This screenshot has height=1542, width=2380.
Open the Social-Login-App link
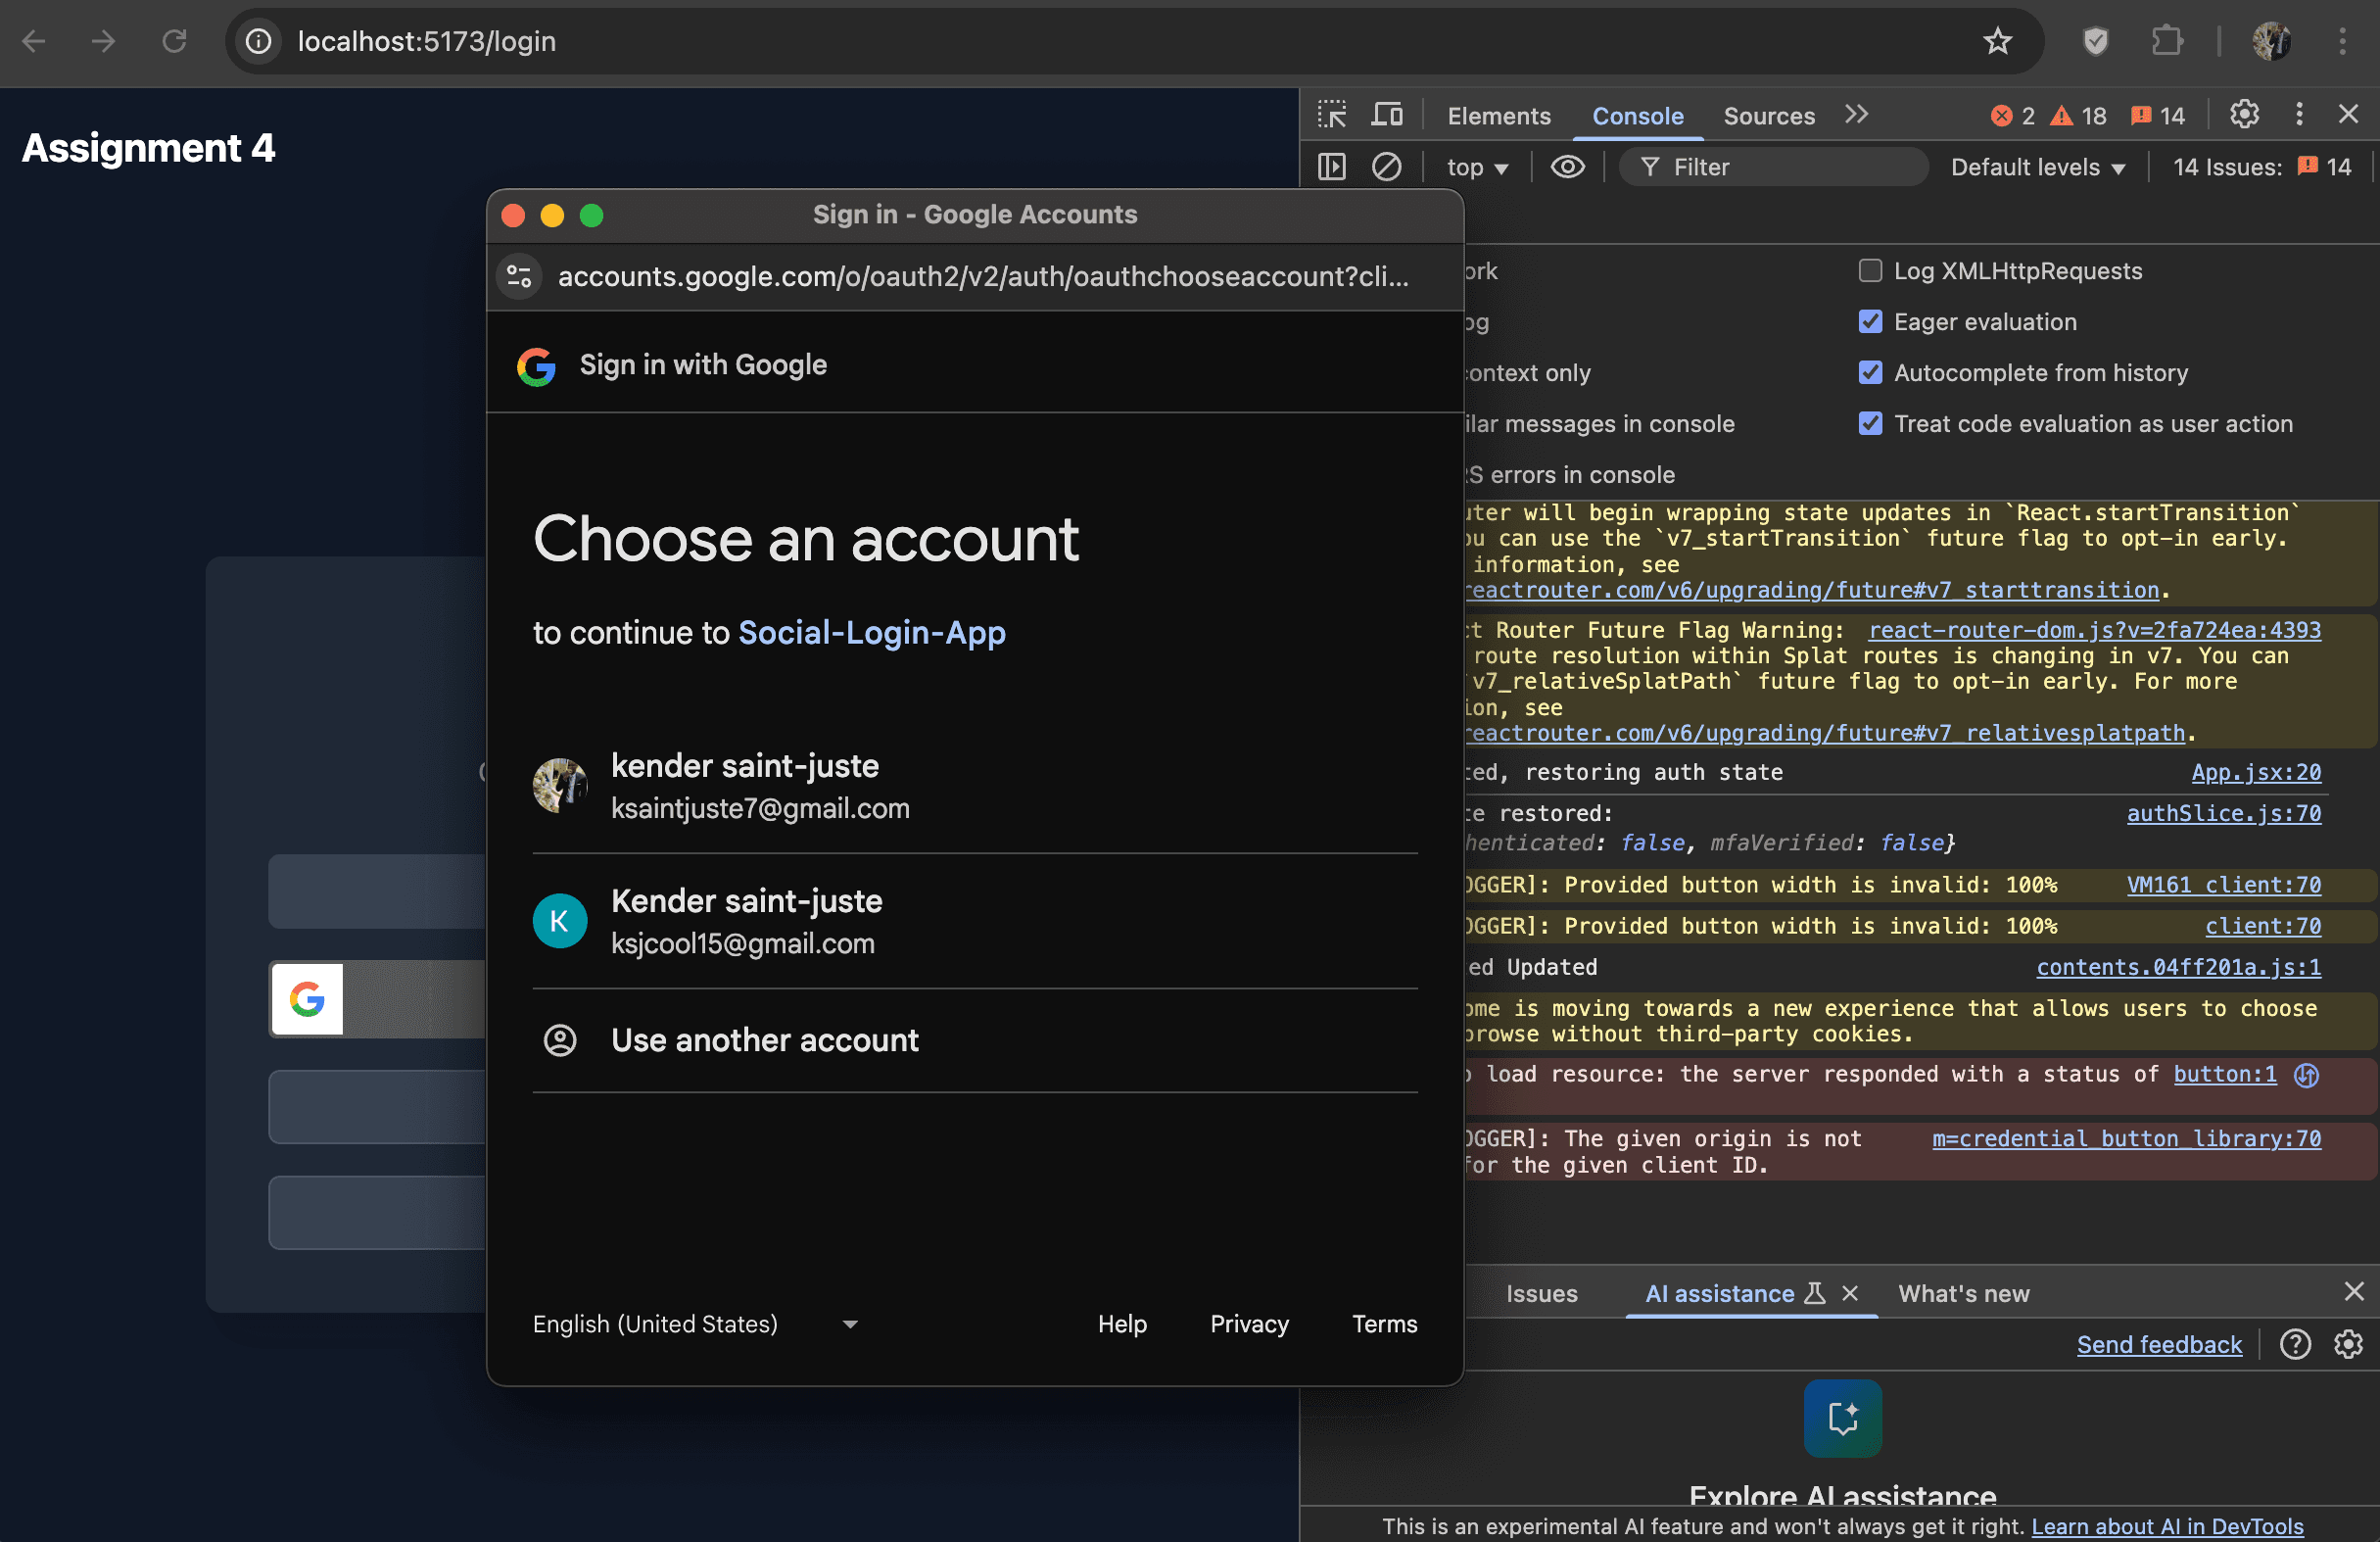tap(871, 632)
